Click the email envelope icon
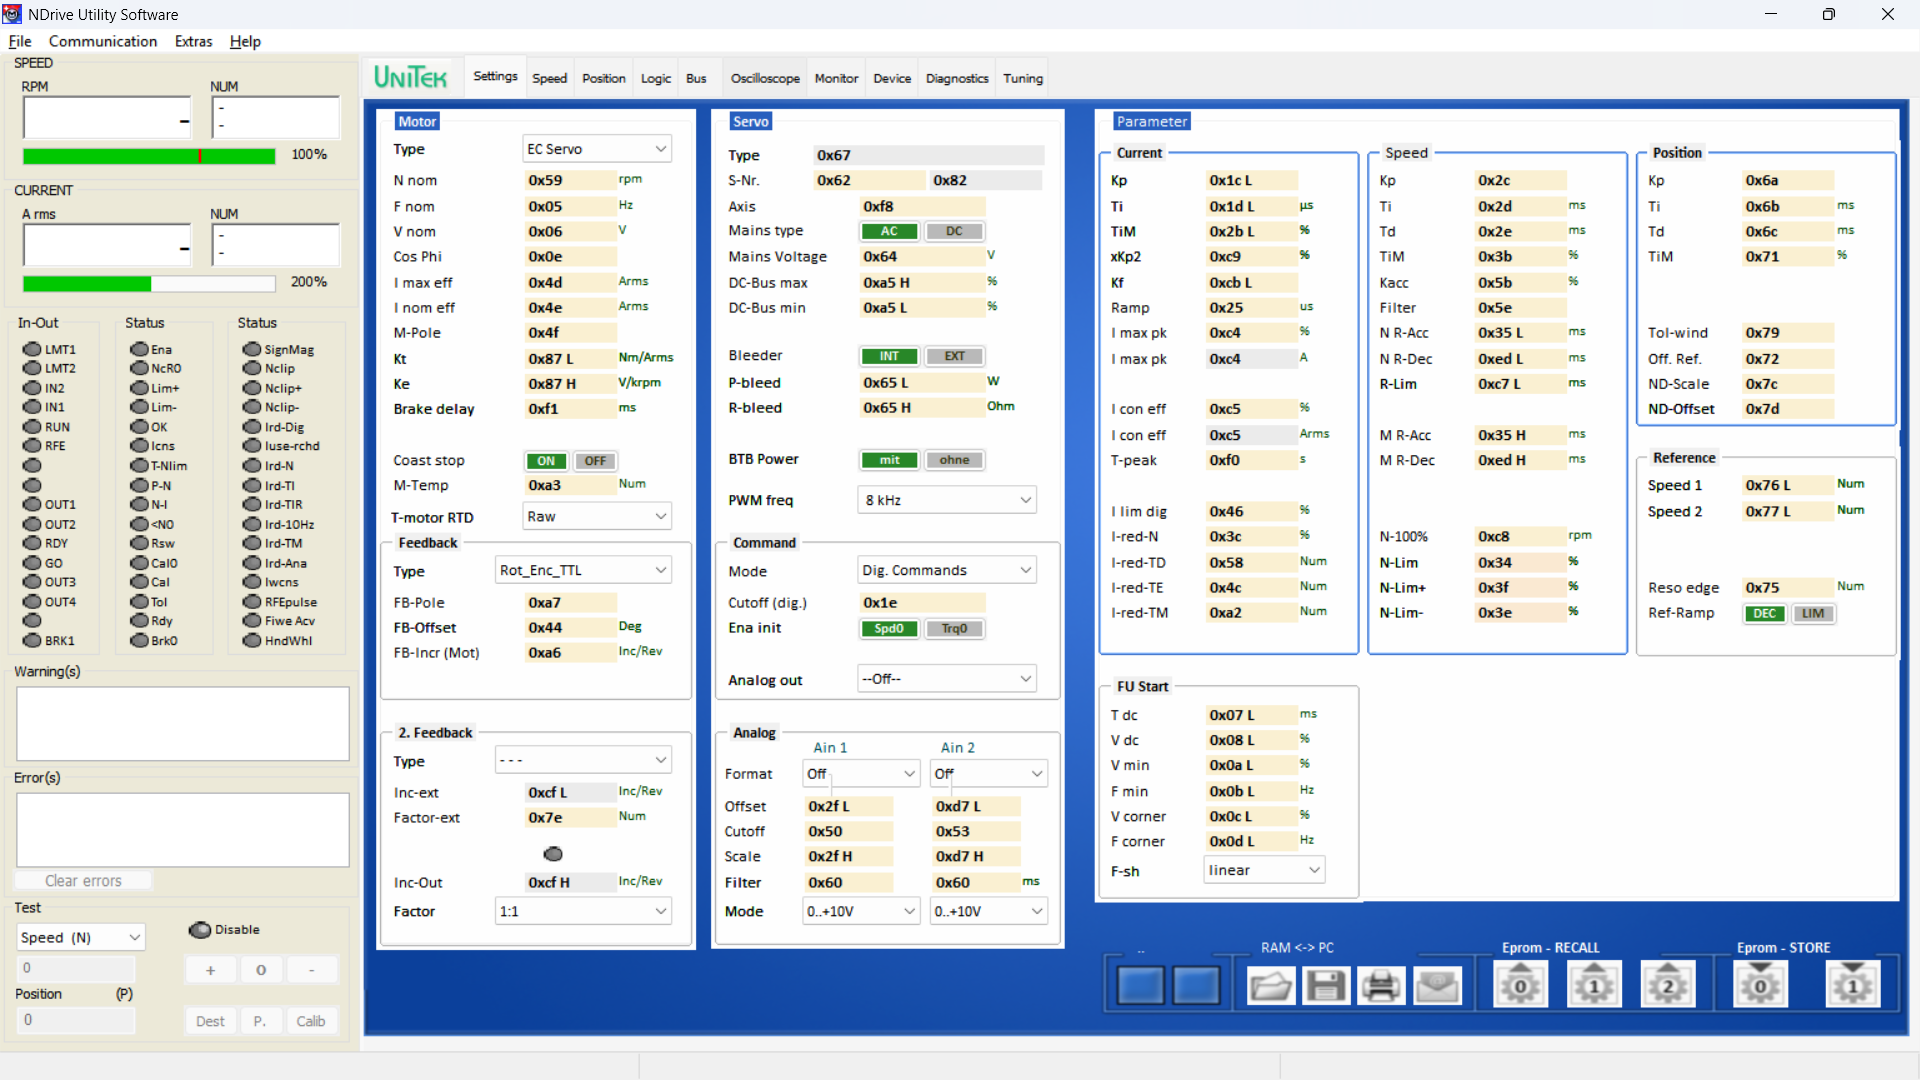Screen dimensions: 1920x1080 (x=1437, y=986)
